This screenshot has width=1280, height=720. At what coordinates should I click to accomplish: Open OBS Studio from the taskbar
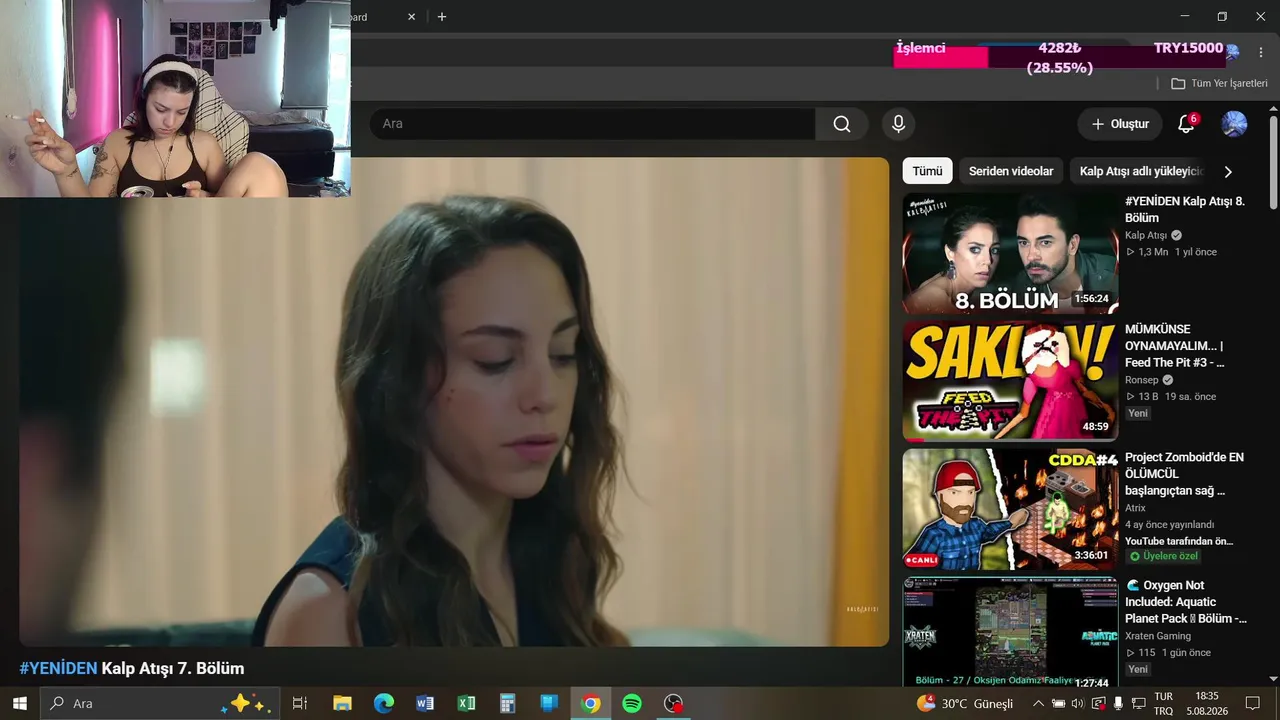coord(674,703)
